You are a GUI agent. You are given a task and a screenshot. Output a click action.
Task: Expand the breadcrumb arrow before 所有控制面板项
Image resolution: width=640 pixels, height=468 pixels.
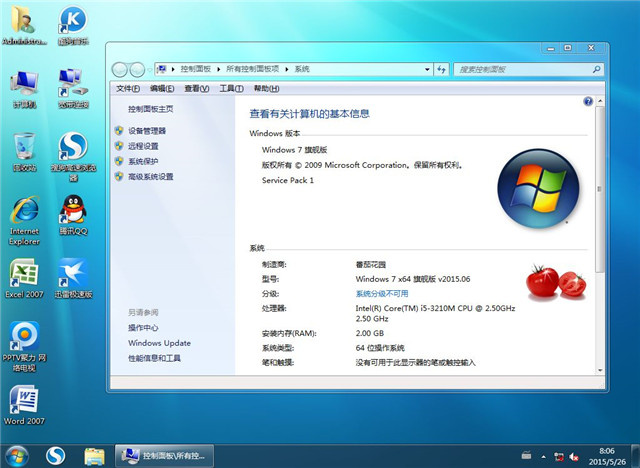coord(219,69)
